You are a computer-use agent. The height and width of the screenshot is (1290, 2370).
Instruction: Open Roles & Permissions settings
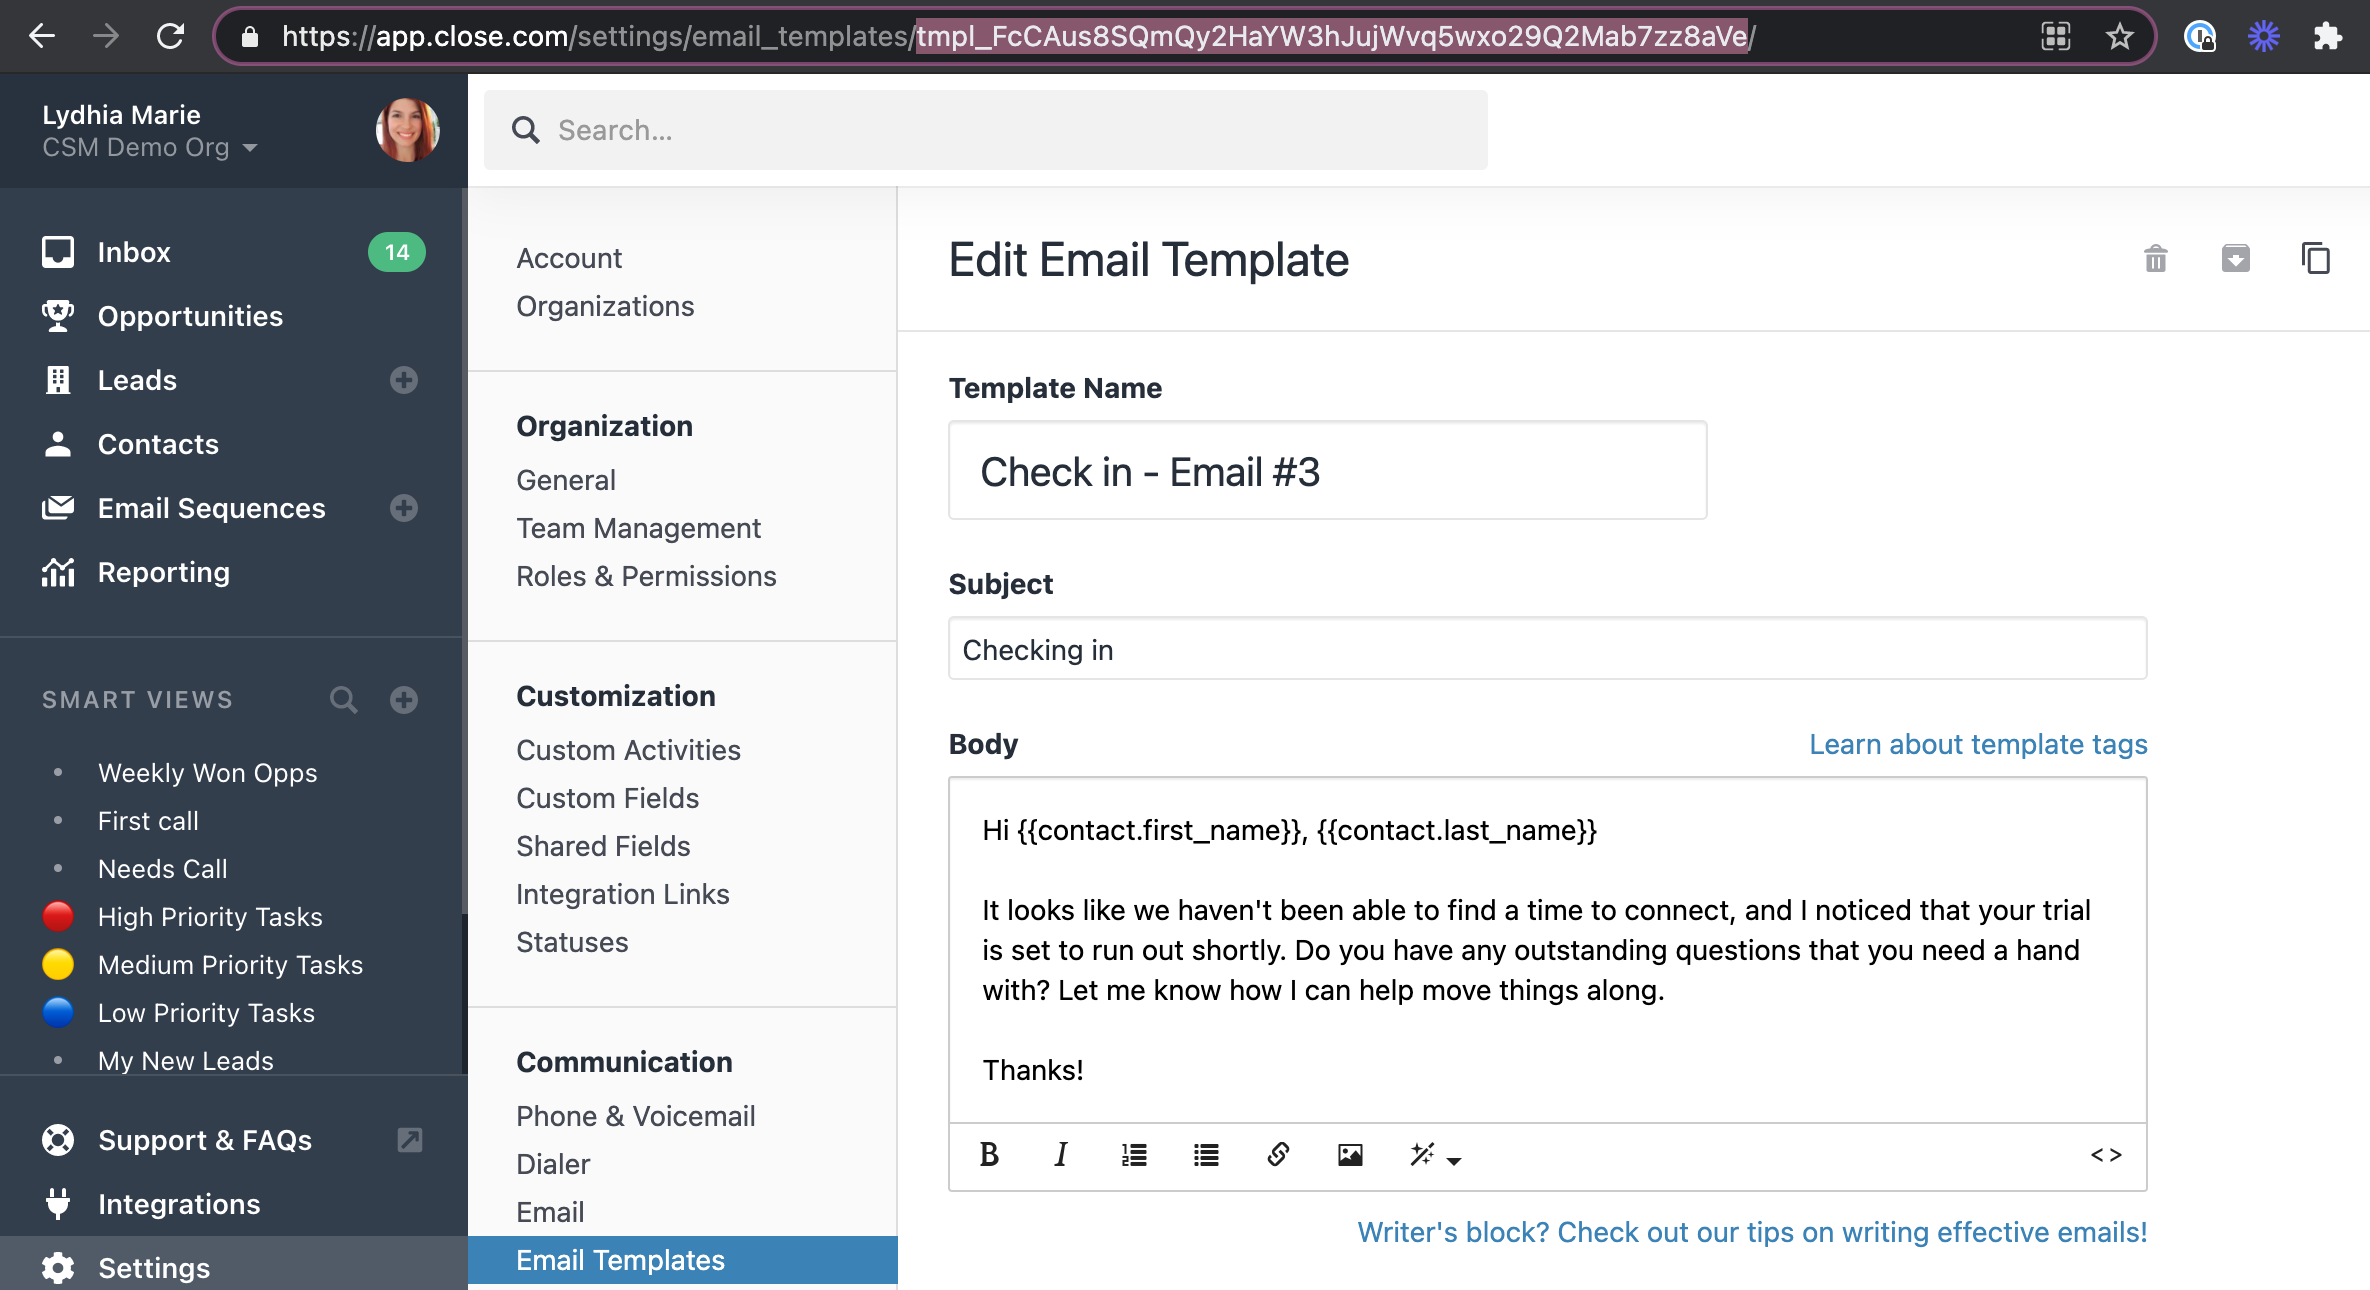click(x=646, y=576)
